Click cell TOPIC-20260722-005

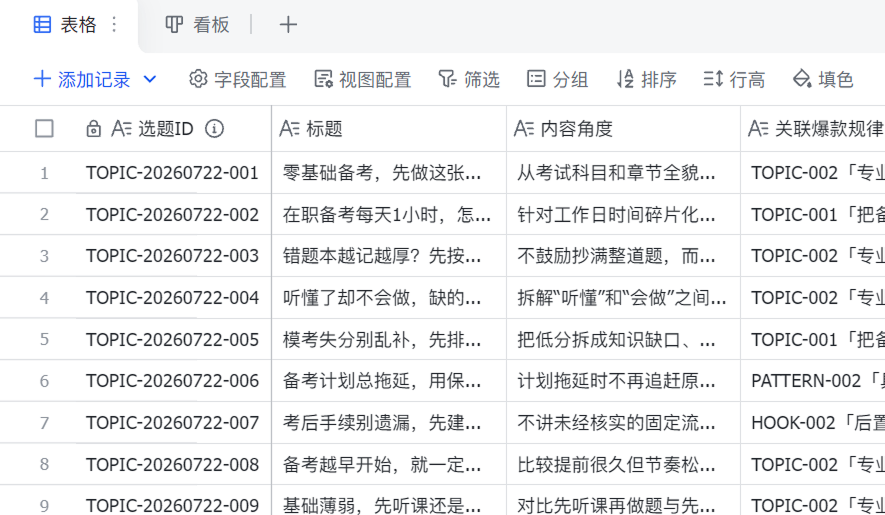172,339
